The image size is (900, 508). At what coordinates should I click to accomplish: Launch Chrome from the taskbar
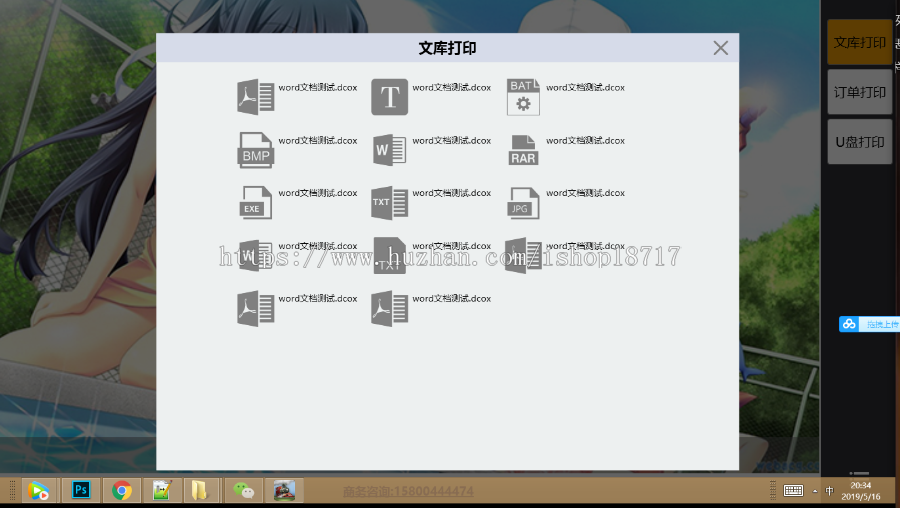pyautogui.click(x=122, y=491)
